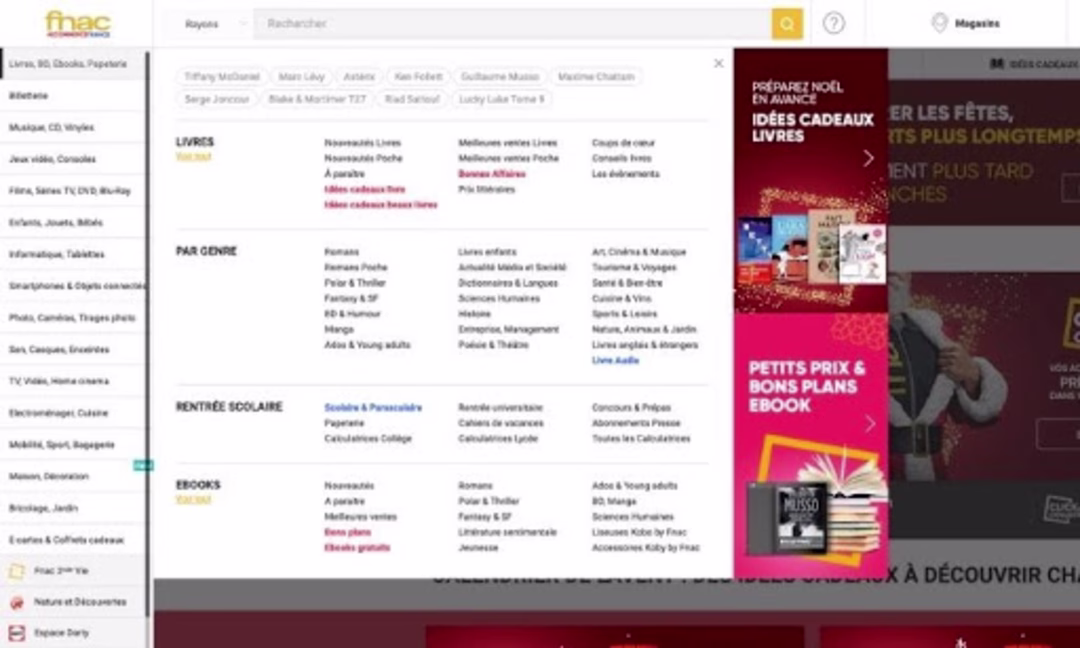Open Calculatrices Lycée link
The image size is (1080, 648).
pyautogui.click(x=497, y=439)
